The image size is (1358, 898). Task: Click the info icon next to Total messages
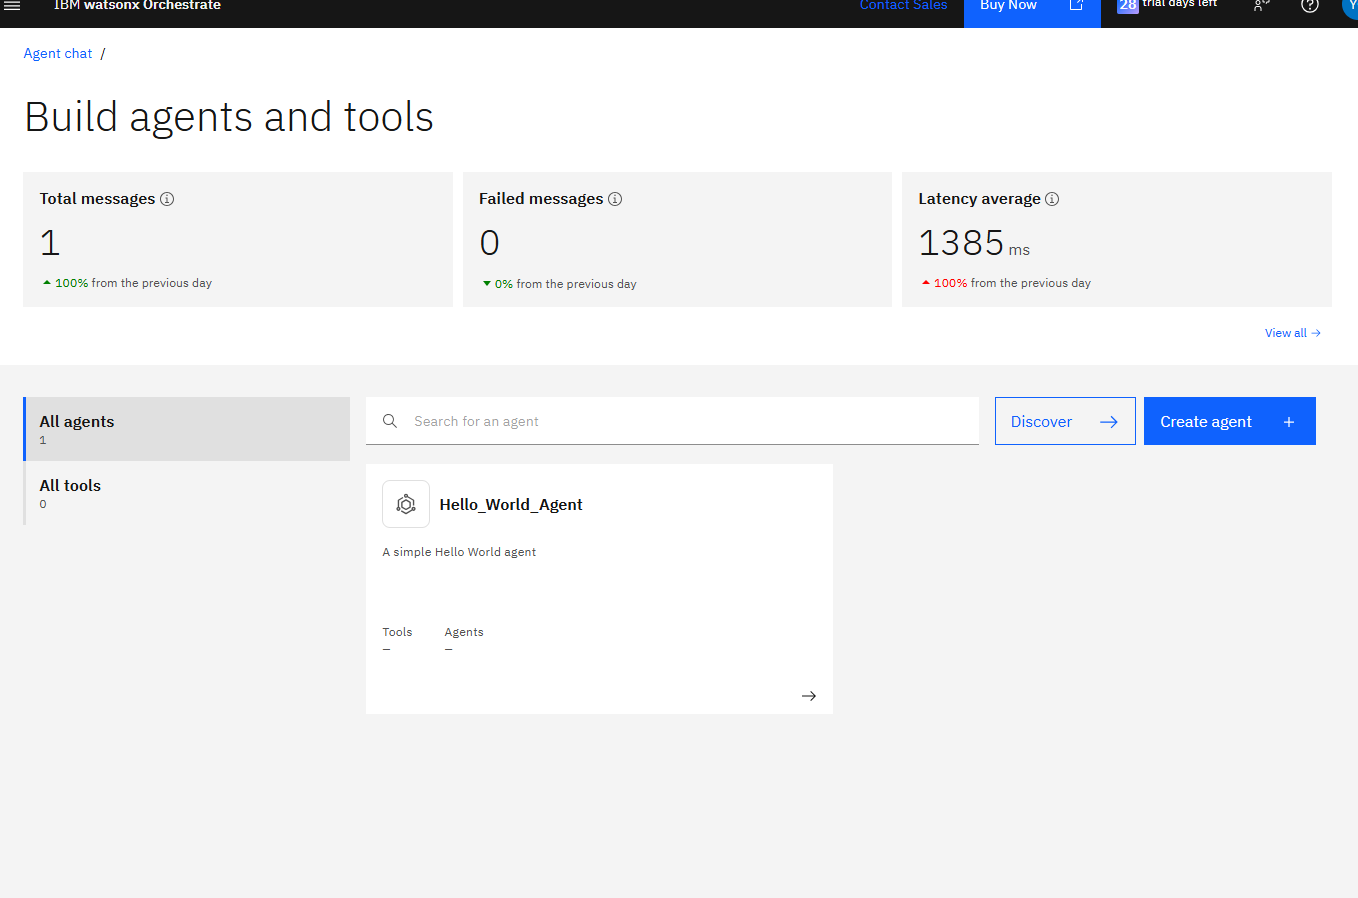pyautogui.click(x=167, y=199)
